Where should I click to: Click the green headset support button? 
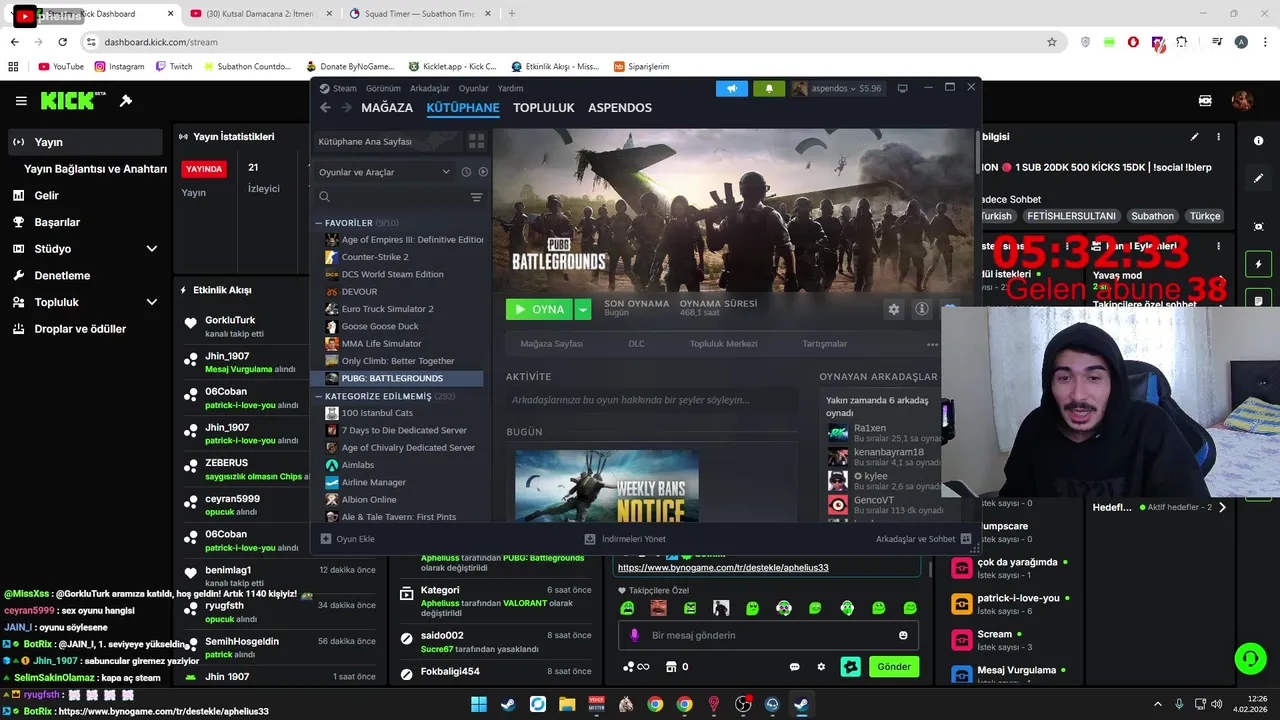click(x=1250, y=658)
